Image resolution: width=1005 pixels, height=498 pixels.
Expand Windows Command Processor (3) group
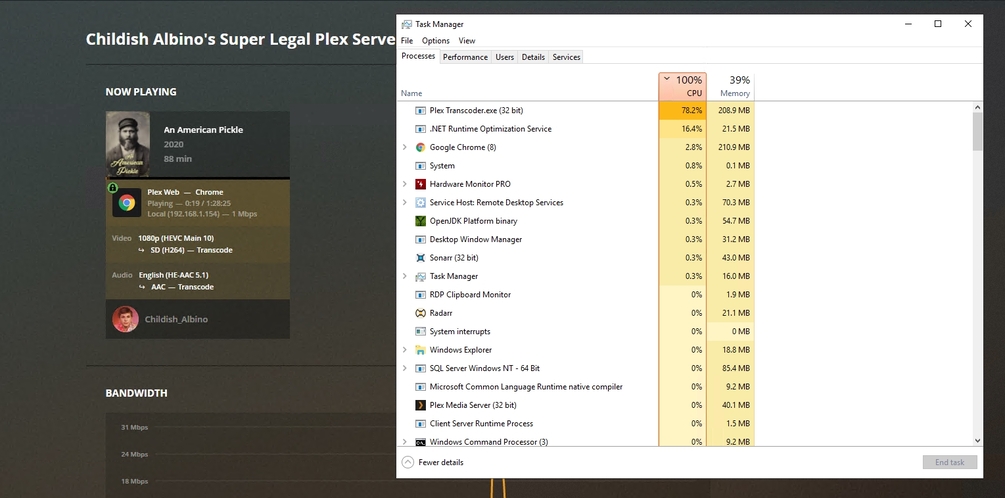(404, 442)
